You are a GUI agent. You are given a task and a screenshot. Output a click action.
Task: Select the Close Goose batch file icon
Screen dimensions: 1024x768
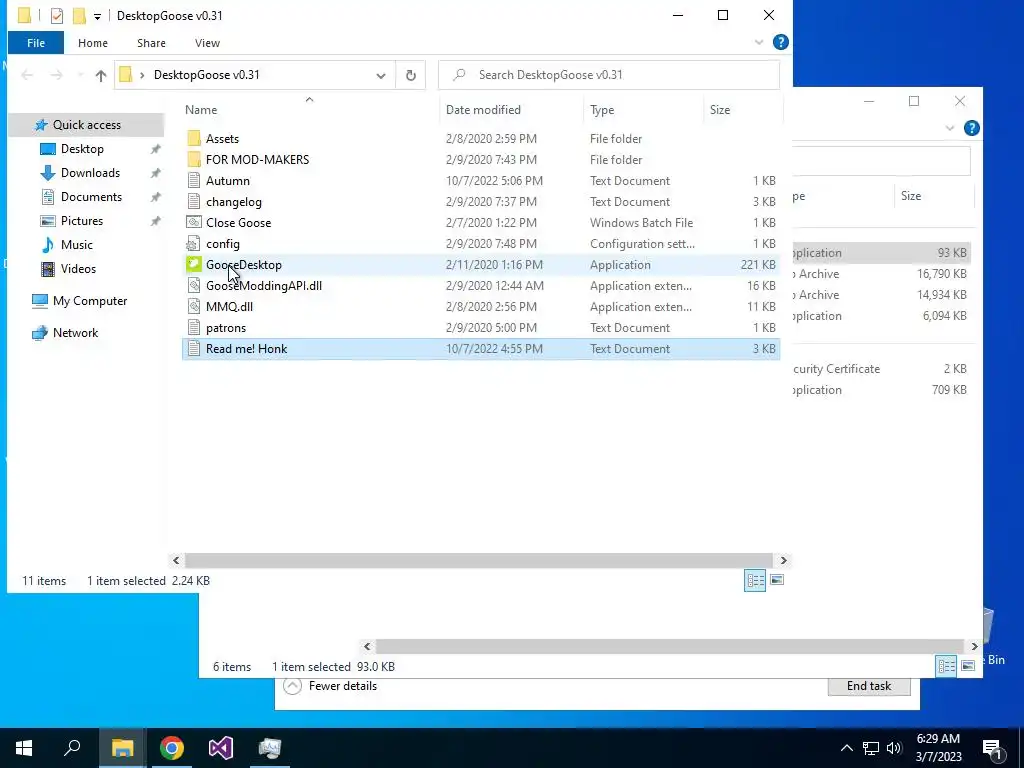click(193, 223)
